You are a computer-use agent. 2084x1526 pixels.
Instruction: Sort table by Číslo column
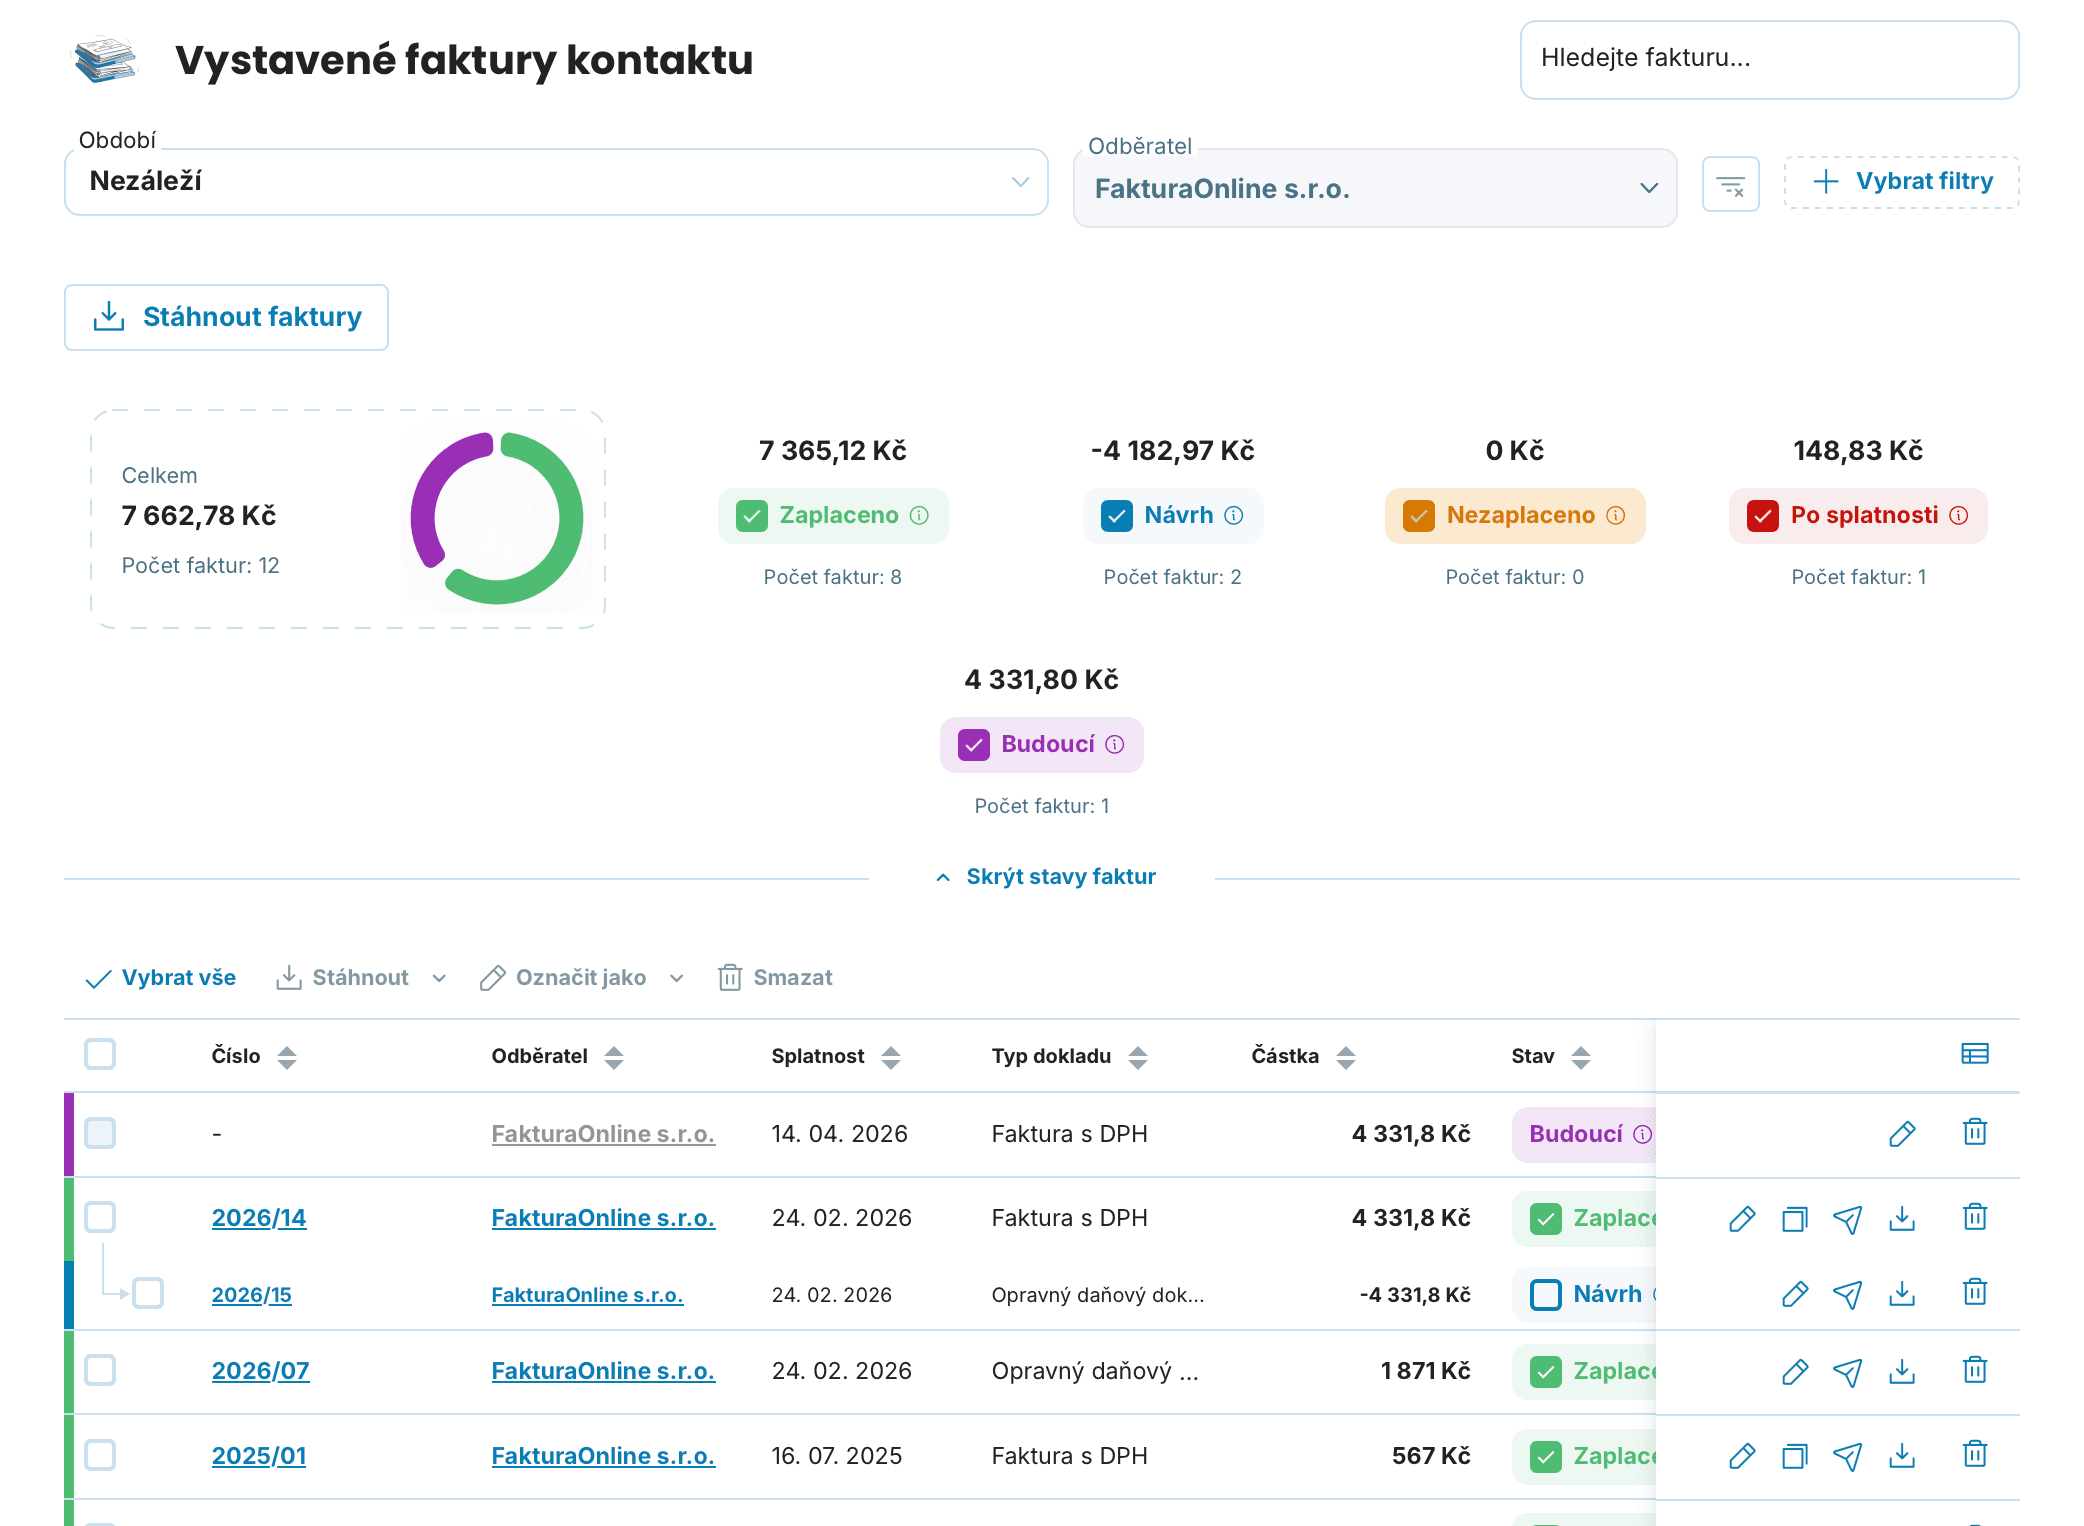[x=287, y=1057]
